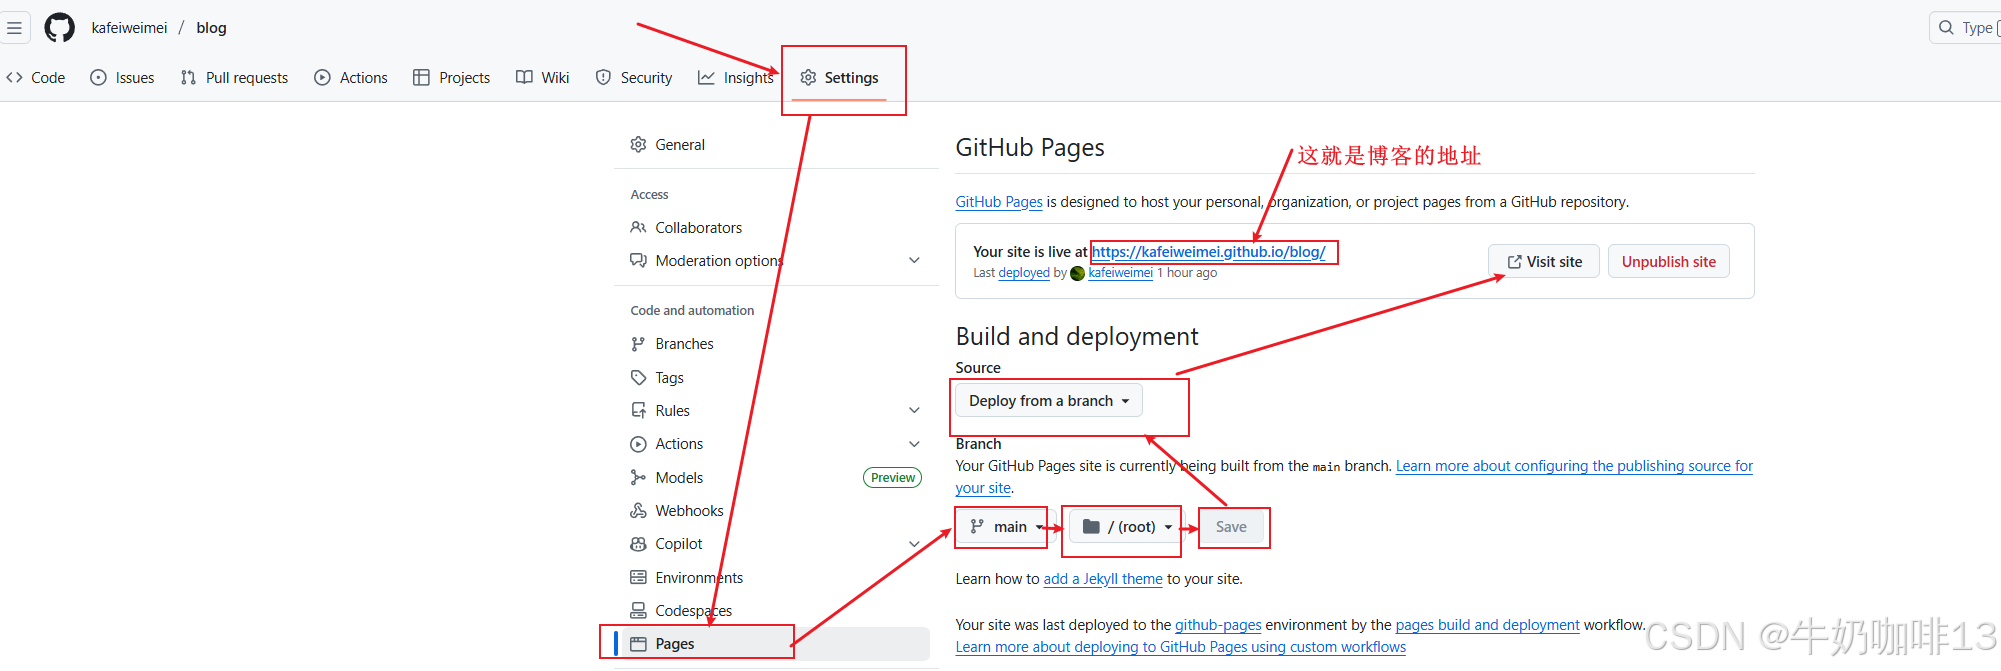Screen dimensions: 2001x671
Task: Click the Pages browser icon
Action: coord(638,644)
